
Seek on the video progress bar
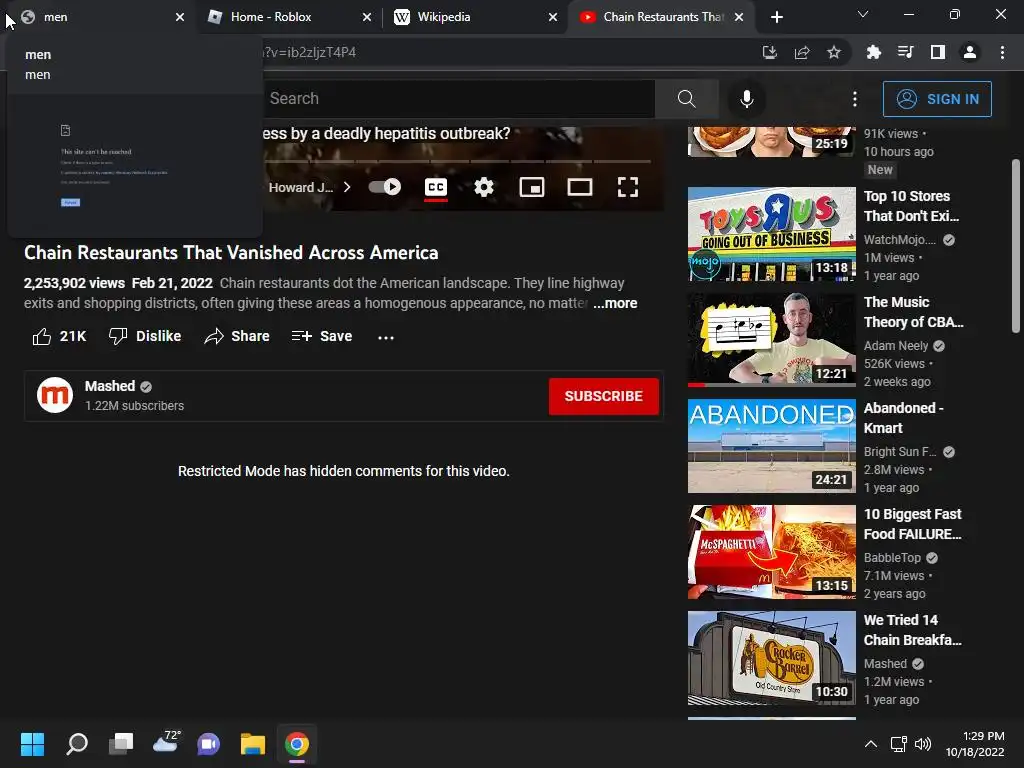pyautogui.click(x=457, y=161)
